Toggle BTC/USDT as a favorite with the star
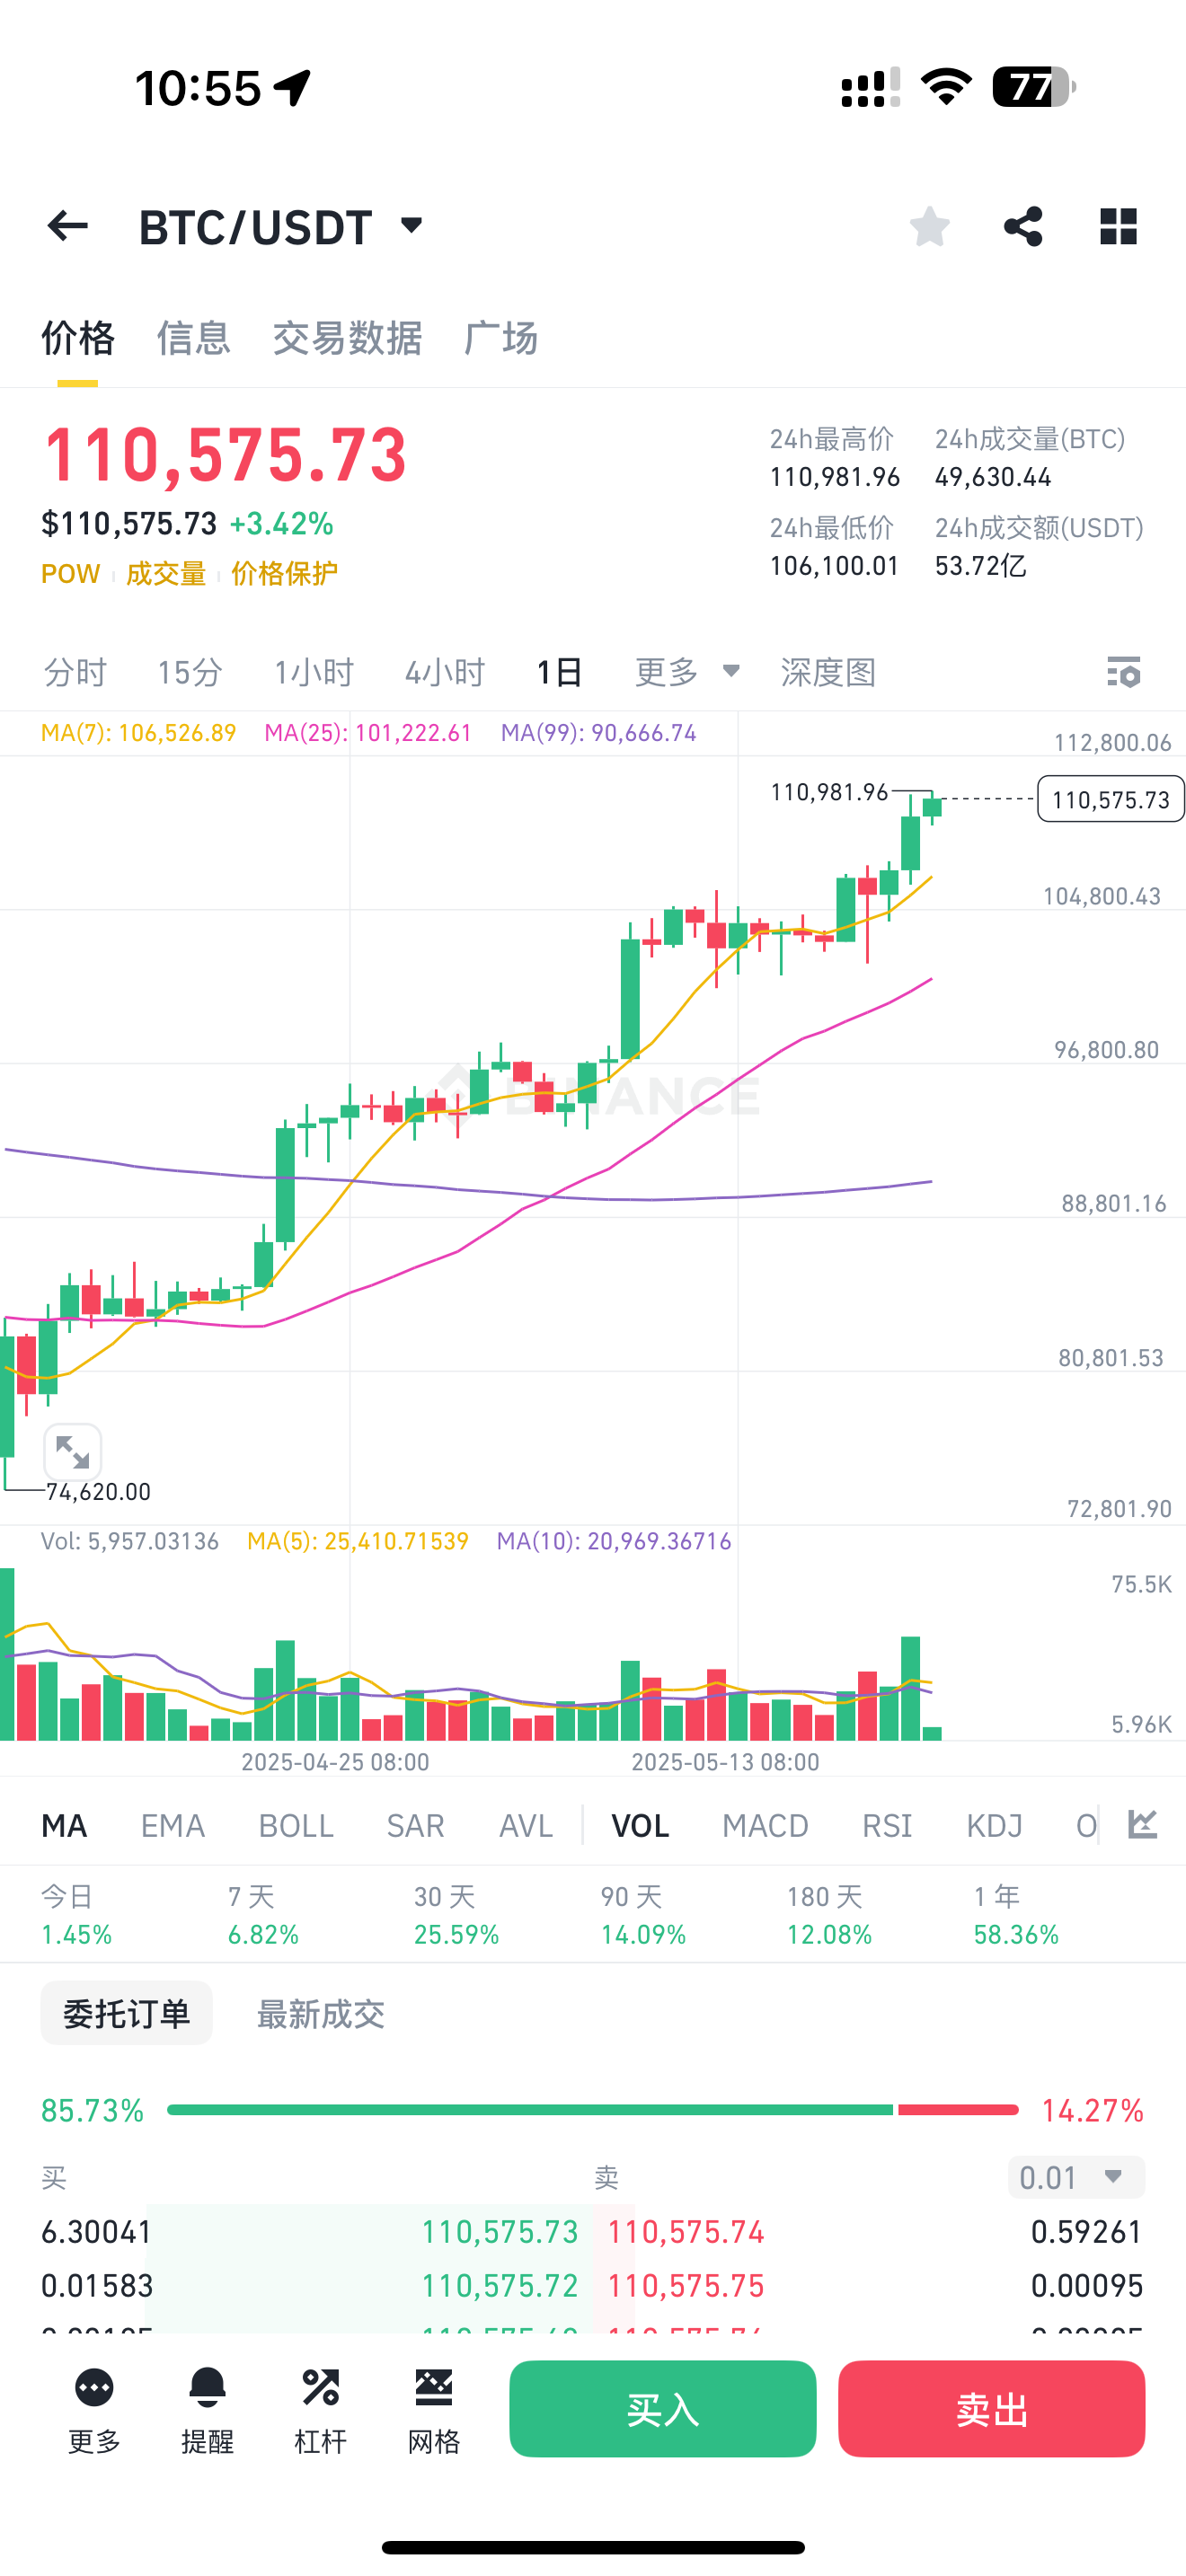This screenshot has width=1186, height=2576. [928, 227]
